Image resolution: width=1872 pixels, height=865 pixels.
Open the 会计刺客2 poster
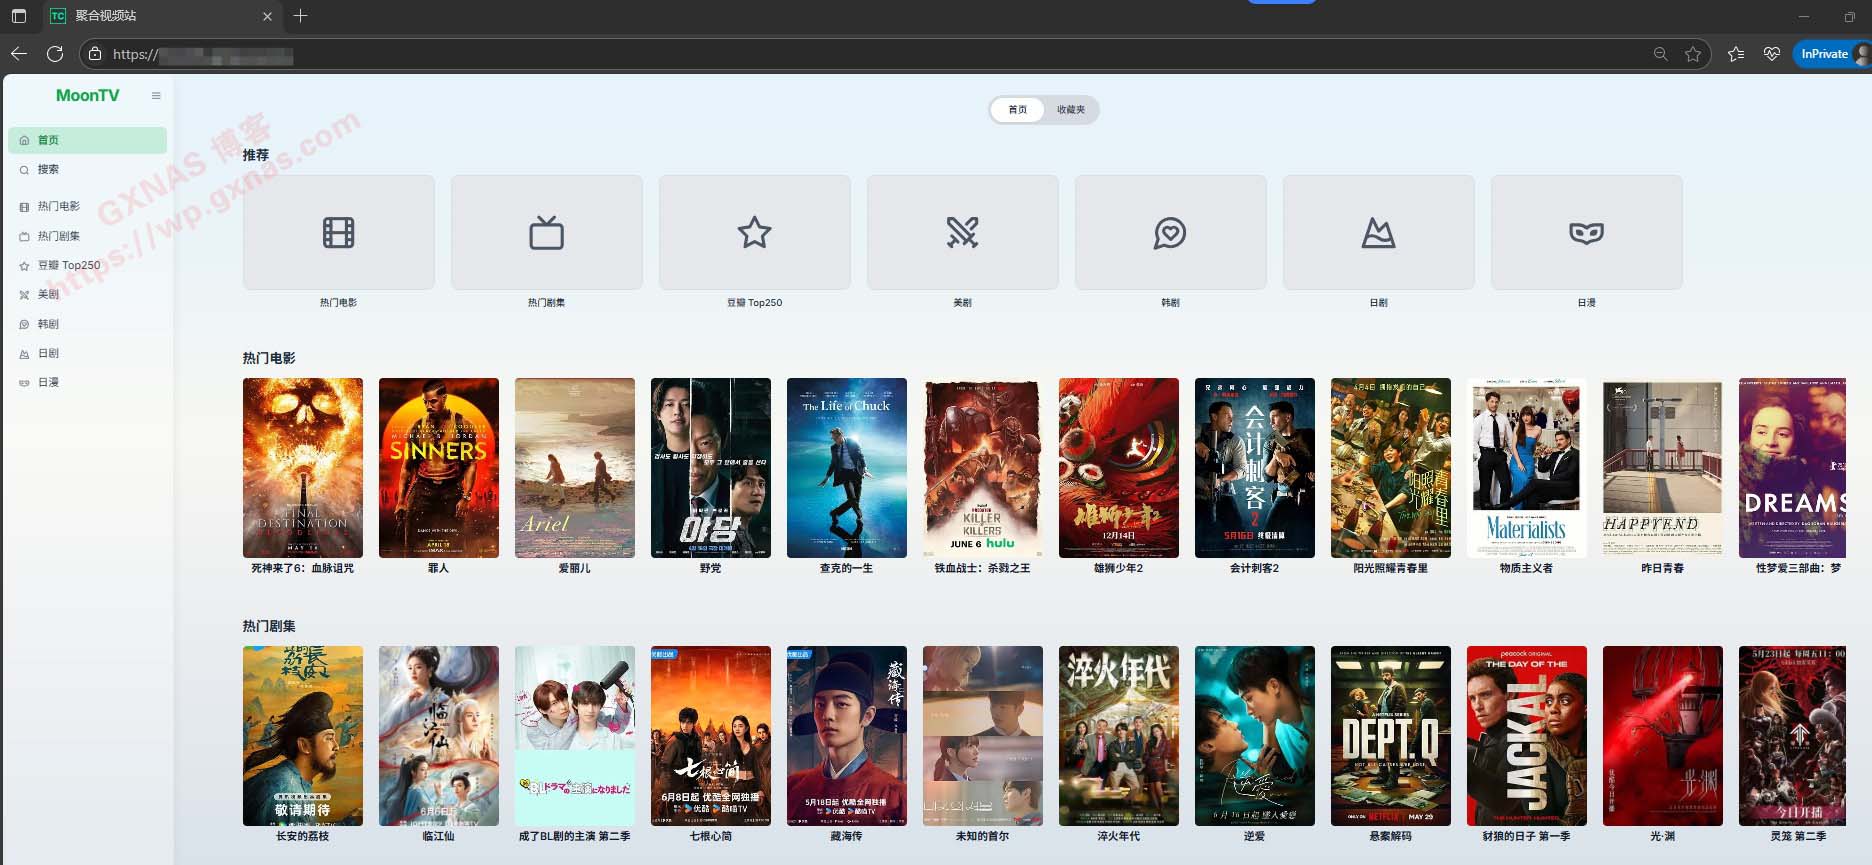[1255, 468]
